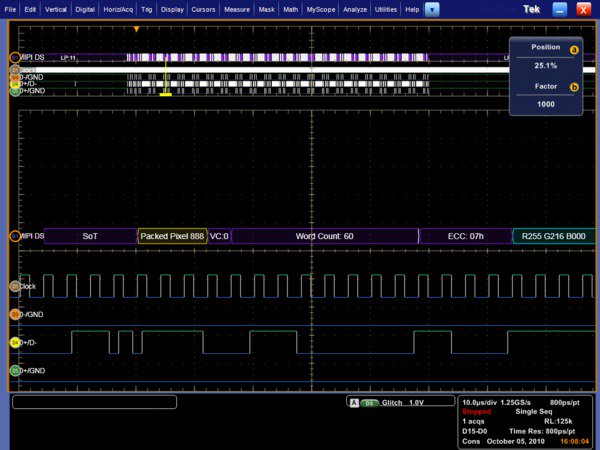Click the orange trigger position marker at top
The width and height of the screenshot is (600, 450).
(137, 30)
